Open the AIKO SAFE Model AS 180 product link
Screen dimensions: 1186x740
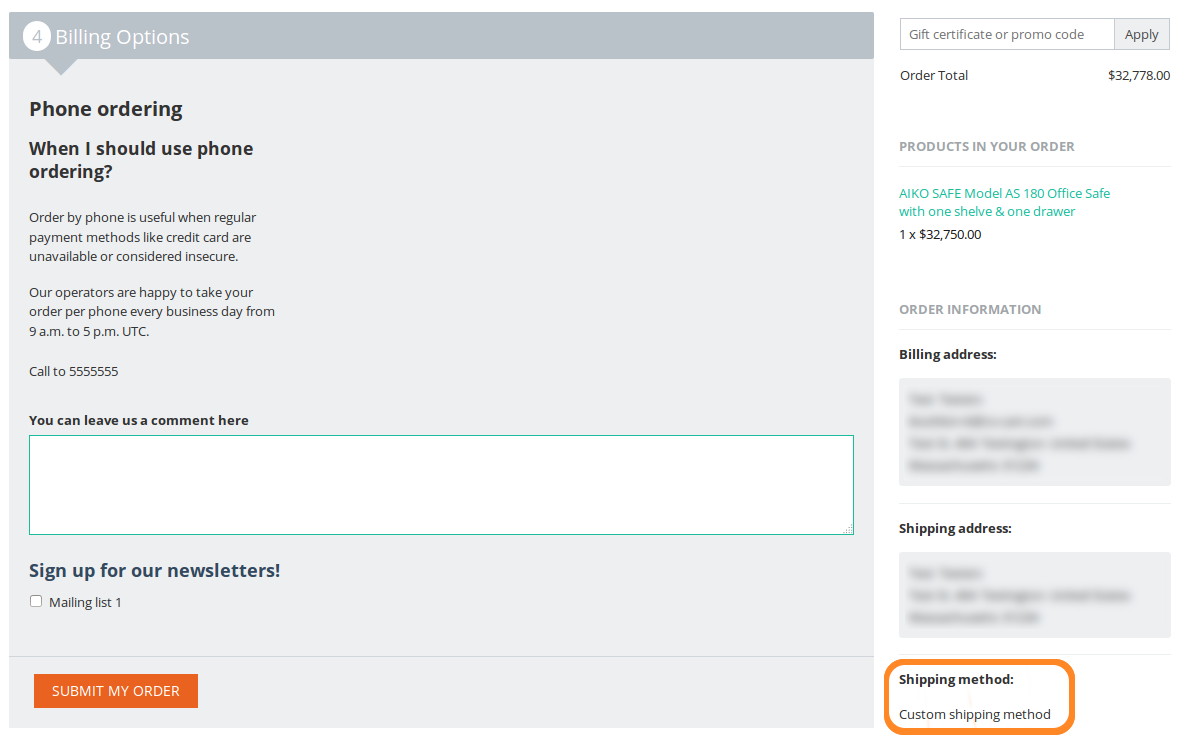coord(1004,202)
